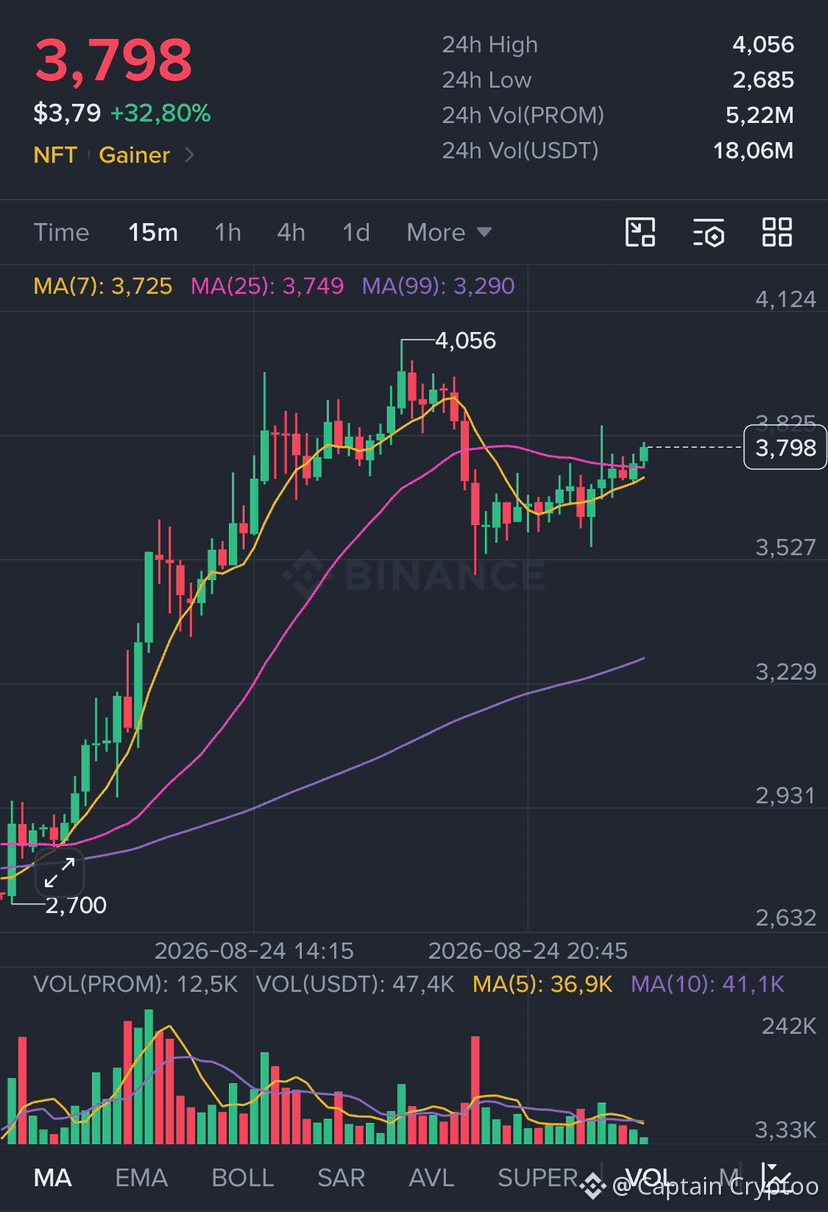Enable the AVL indicator

pyautogui.click(x=431, y=1178)
